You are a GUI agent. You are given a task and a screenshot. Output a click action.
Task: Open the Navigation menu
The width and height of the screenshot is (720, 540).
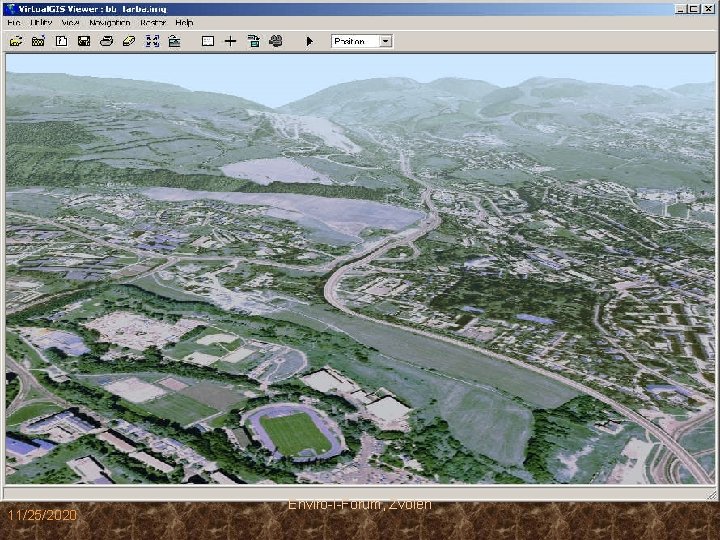109,21
